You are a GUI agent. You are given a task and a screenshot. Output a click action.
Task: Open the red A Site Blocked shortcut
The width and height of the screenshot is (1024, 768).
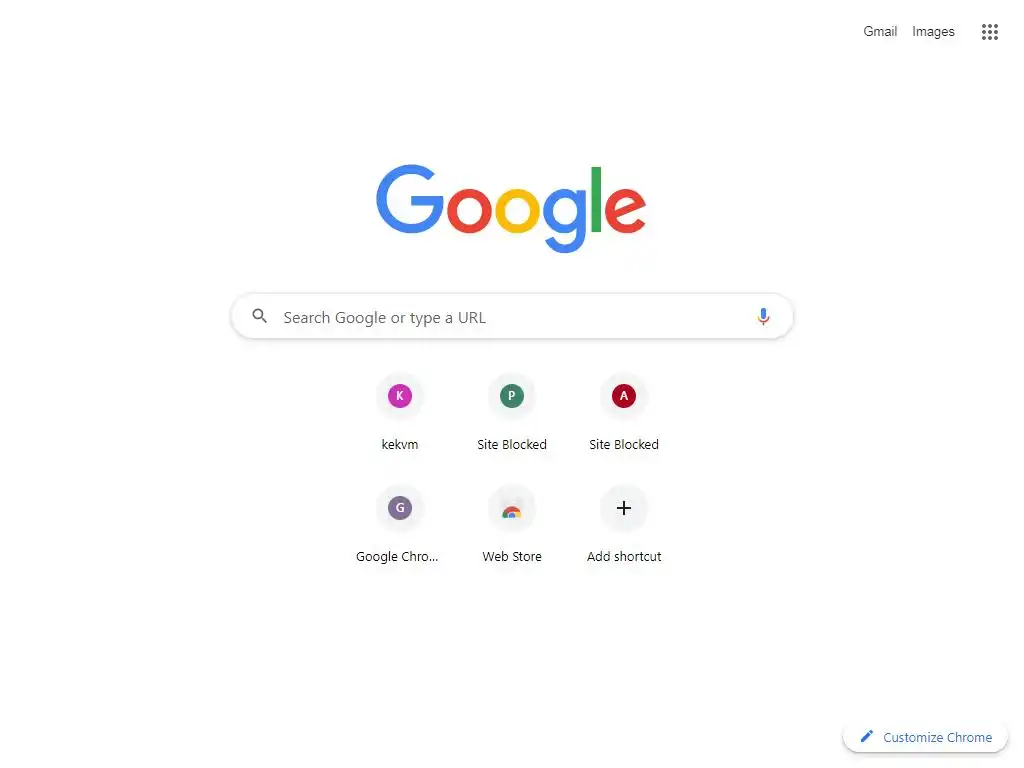coord(624,396)
